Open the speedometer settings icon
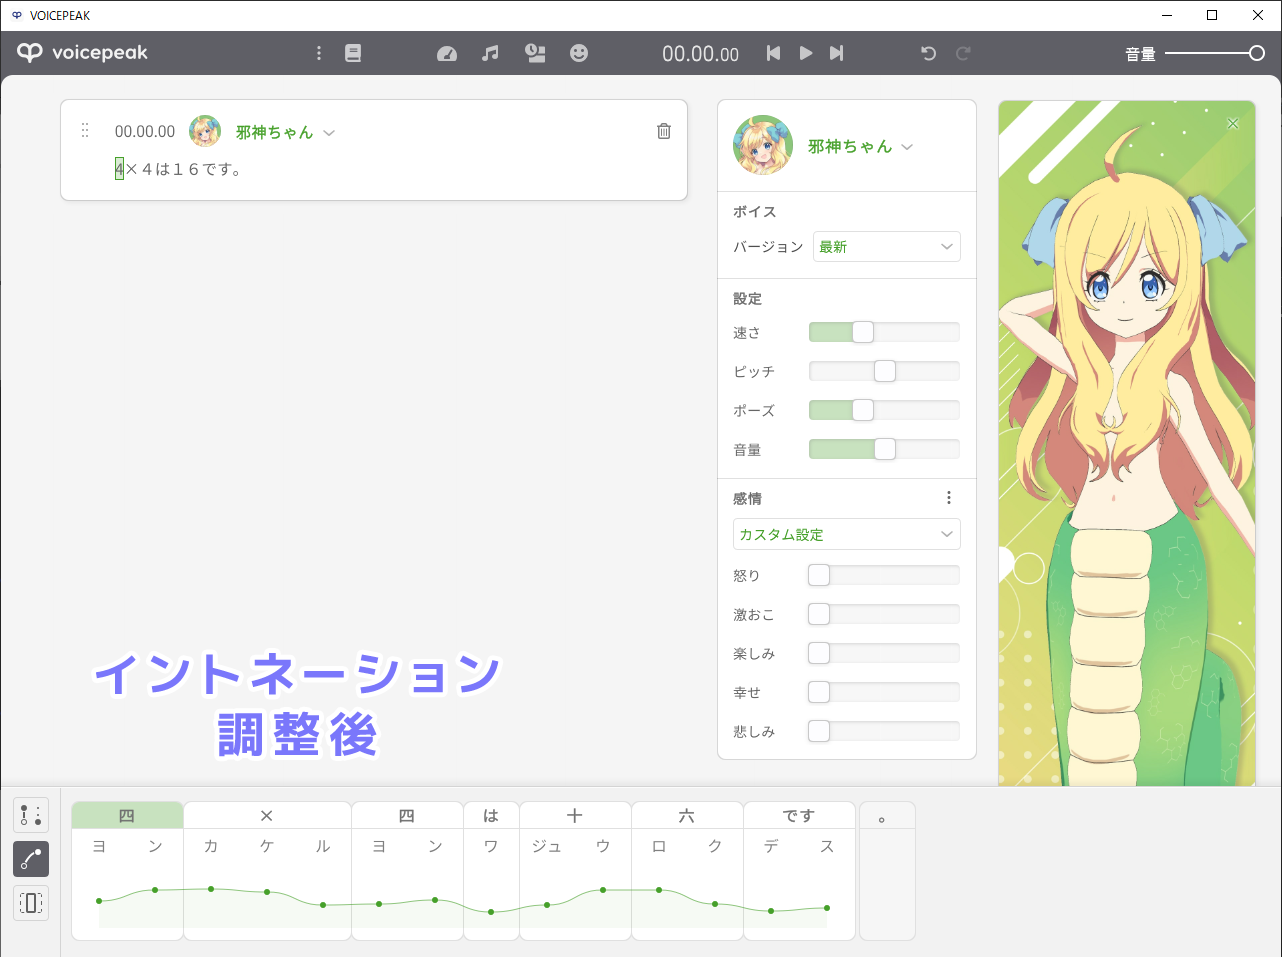This screenshot has height=957, width=1282. click(x=447, y=53)
